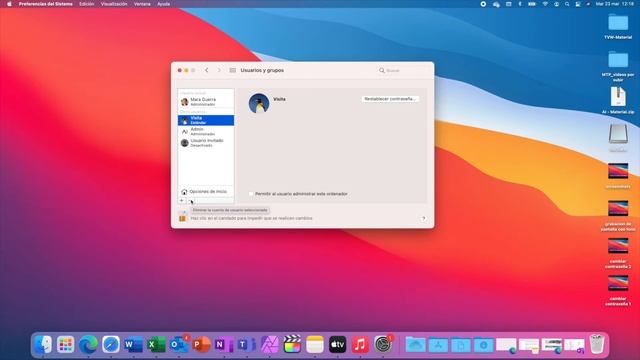This screenshot has height=360, width=640.
Task: Click the Bluetooth icon in menu bar
Action: pos(520,4)
